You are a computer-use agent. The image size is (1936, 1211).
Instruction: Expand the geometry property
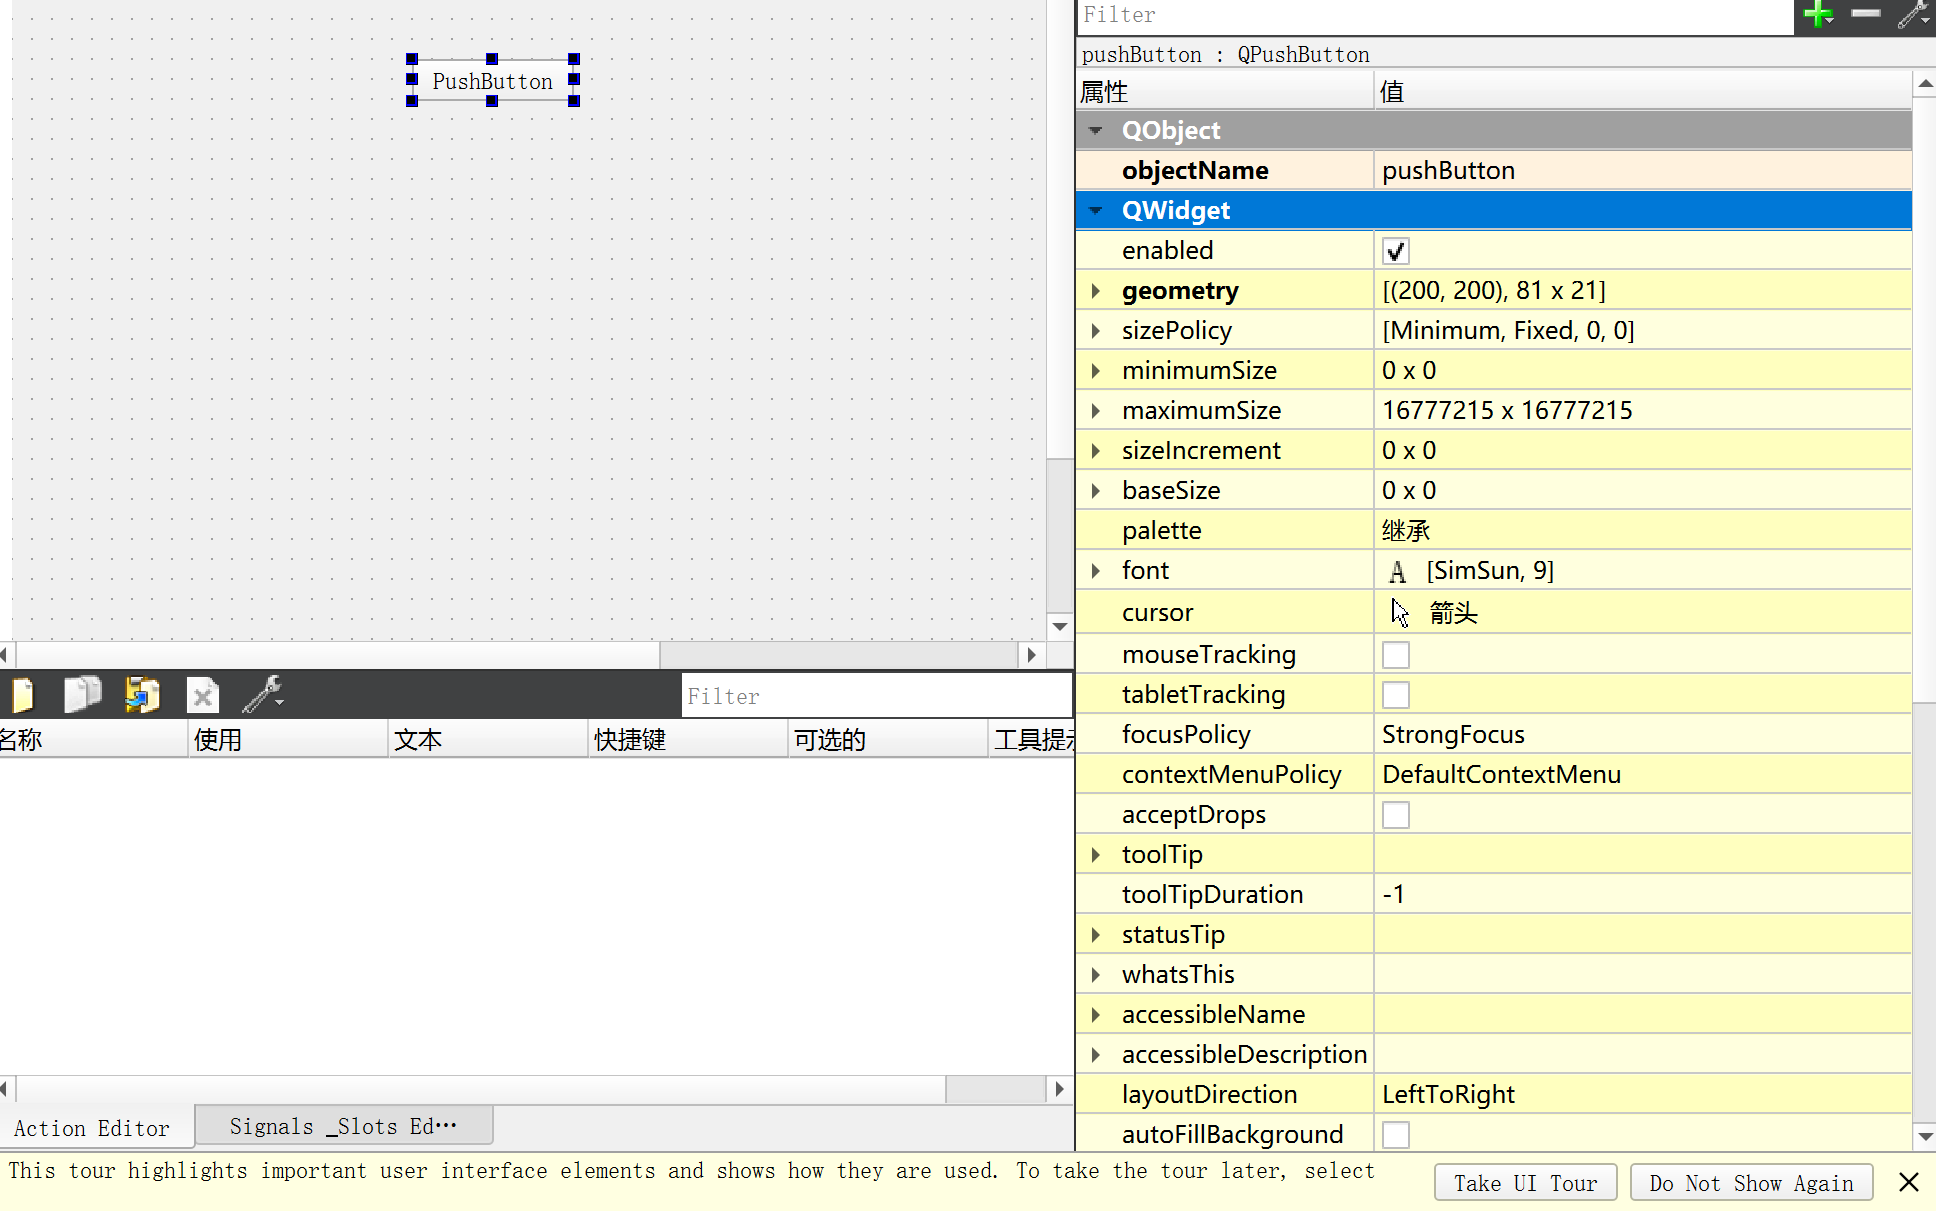point(1096,291)
